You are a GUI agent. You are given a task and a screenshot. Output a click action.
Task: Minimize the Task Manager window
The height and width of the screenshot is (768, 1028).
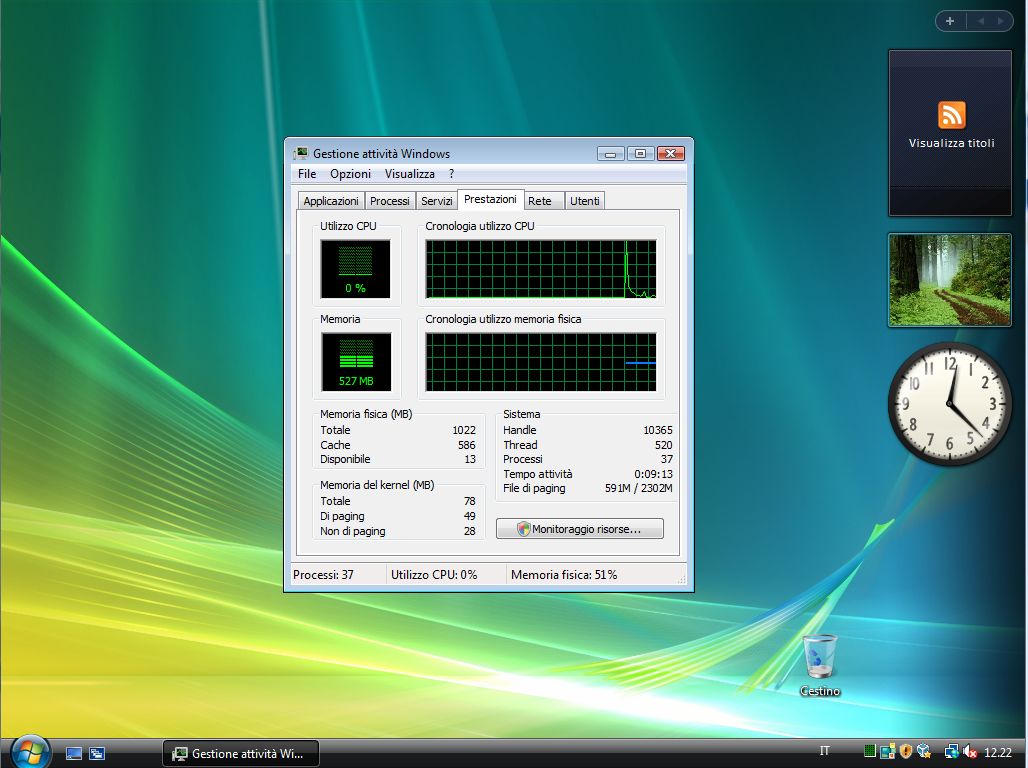[610, 153]
